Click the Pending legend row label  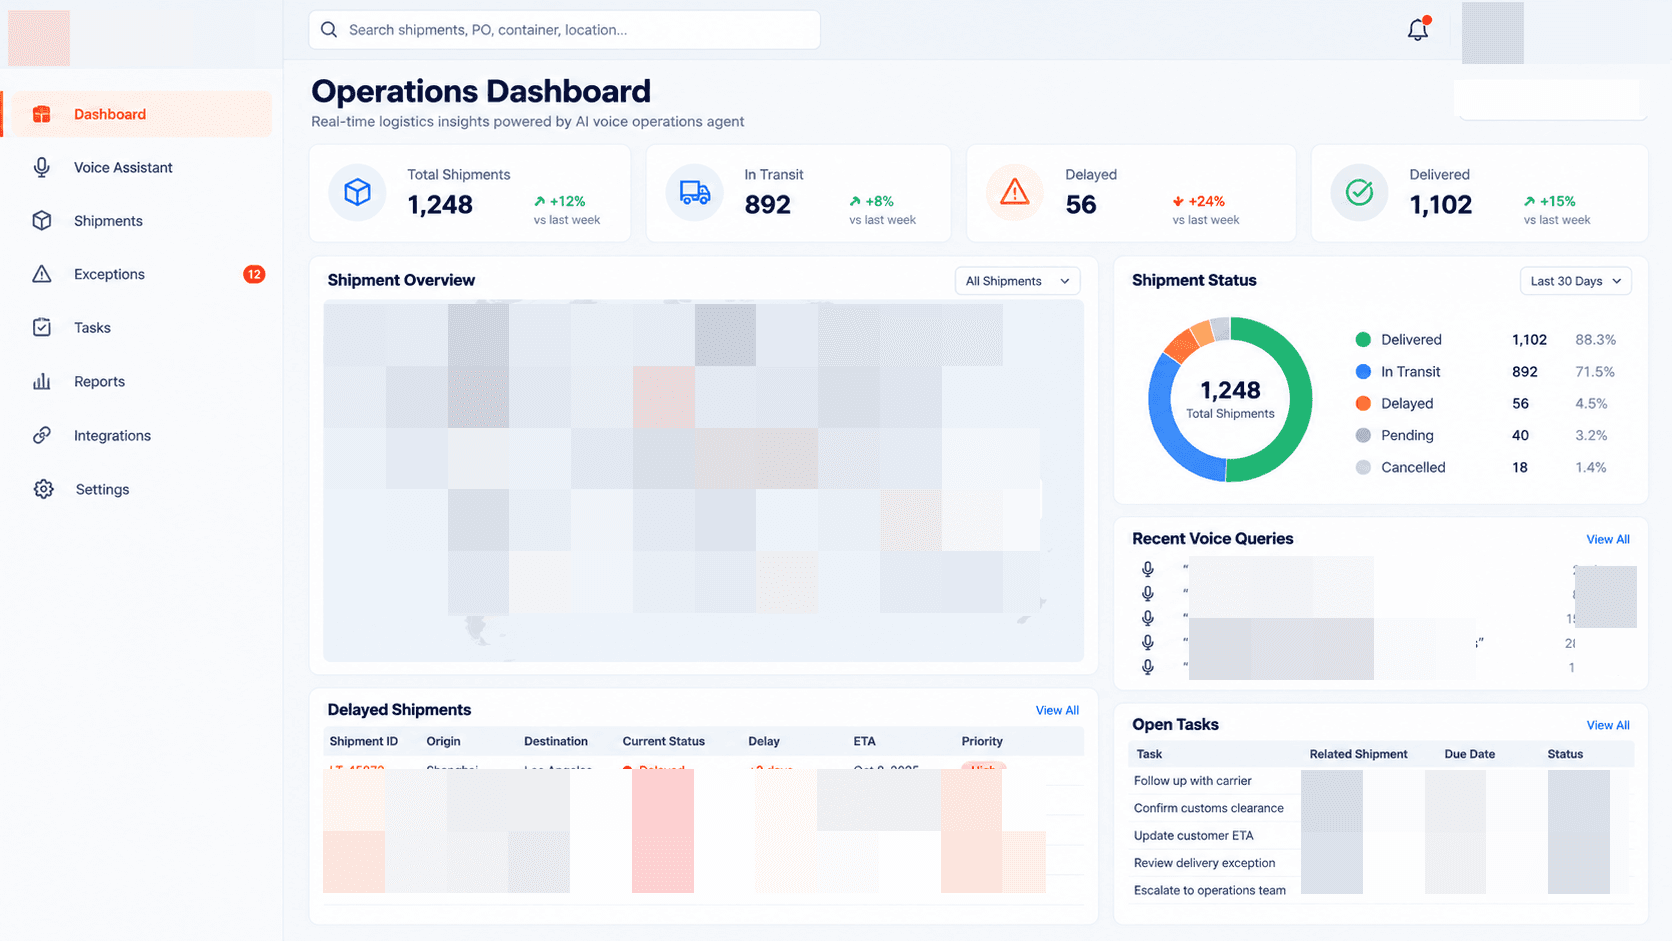(x=1407, y=435)
